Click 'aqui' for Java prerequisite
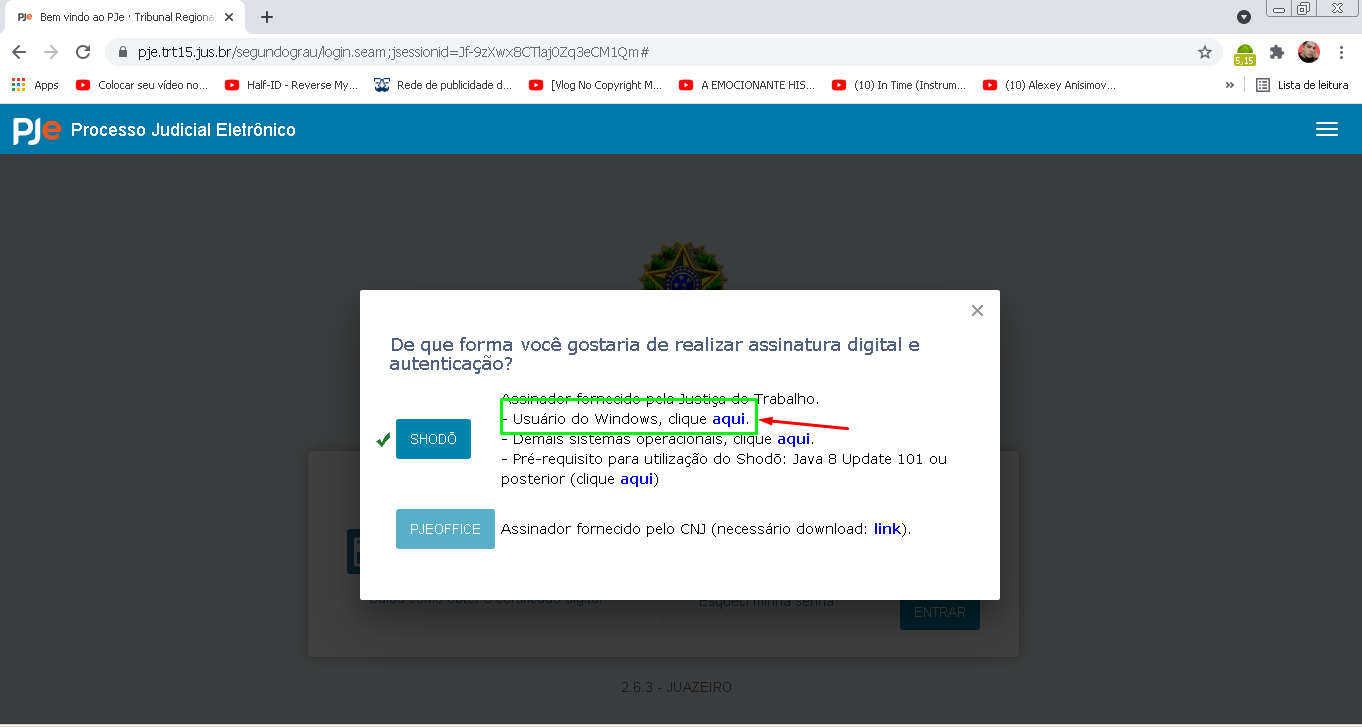 [637, 479]
